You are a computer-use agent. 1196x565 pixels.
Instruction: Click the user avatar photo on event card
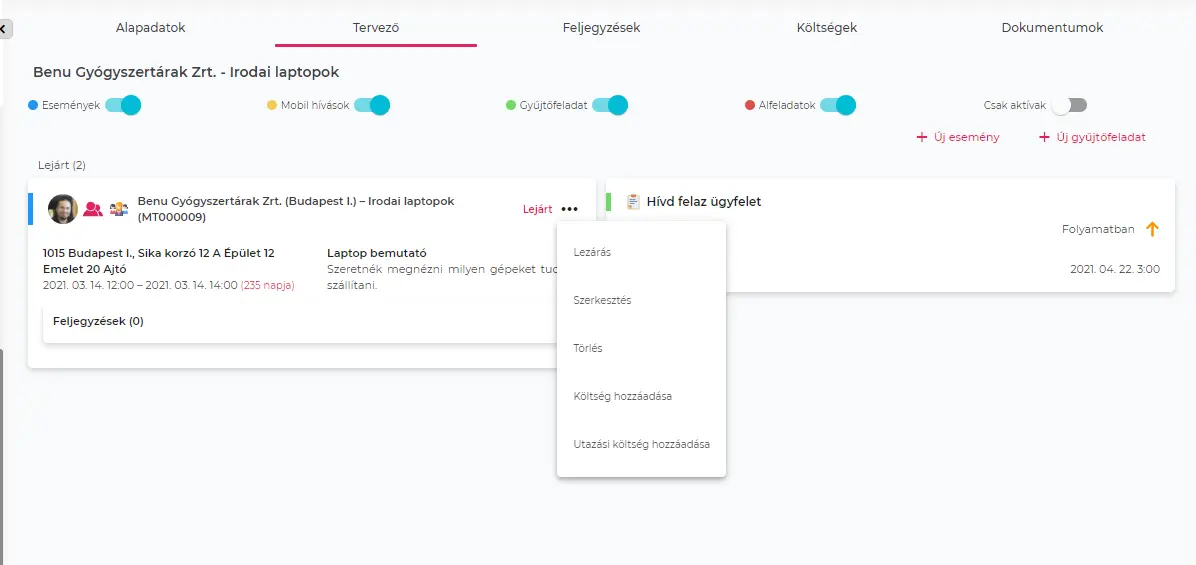[x=62, y=209]
